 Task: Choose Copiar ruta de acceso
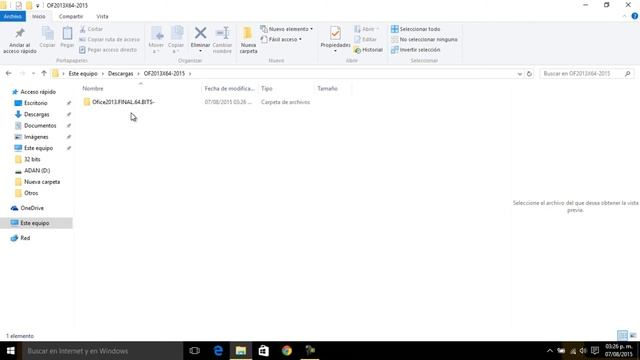[x=109, y=40]
